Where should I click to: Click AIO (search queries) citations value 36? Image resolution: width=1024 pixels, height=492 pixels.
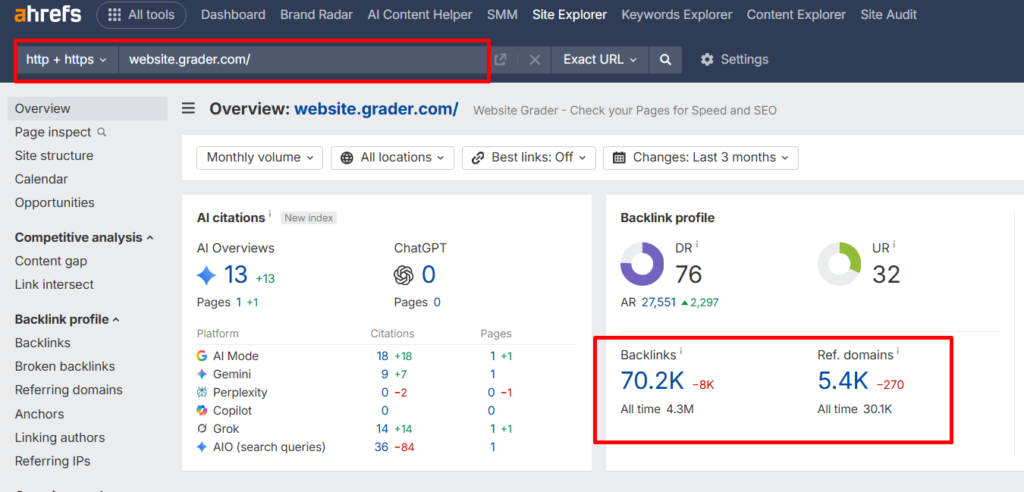[x=382, y=448]
